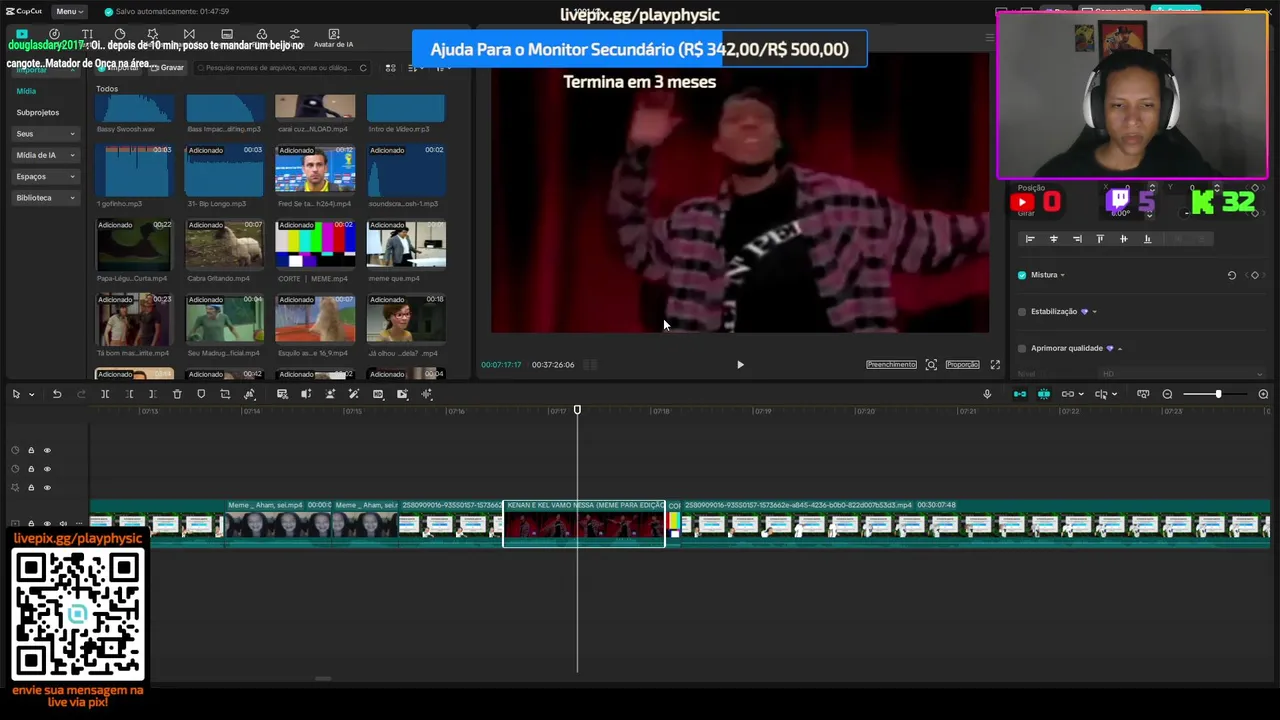Image resolution: width=1280 pixels, height=720 pixels.
Task: Click the Preenchimento button
Action: [x=891, y=365]
